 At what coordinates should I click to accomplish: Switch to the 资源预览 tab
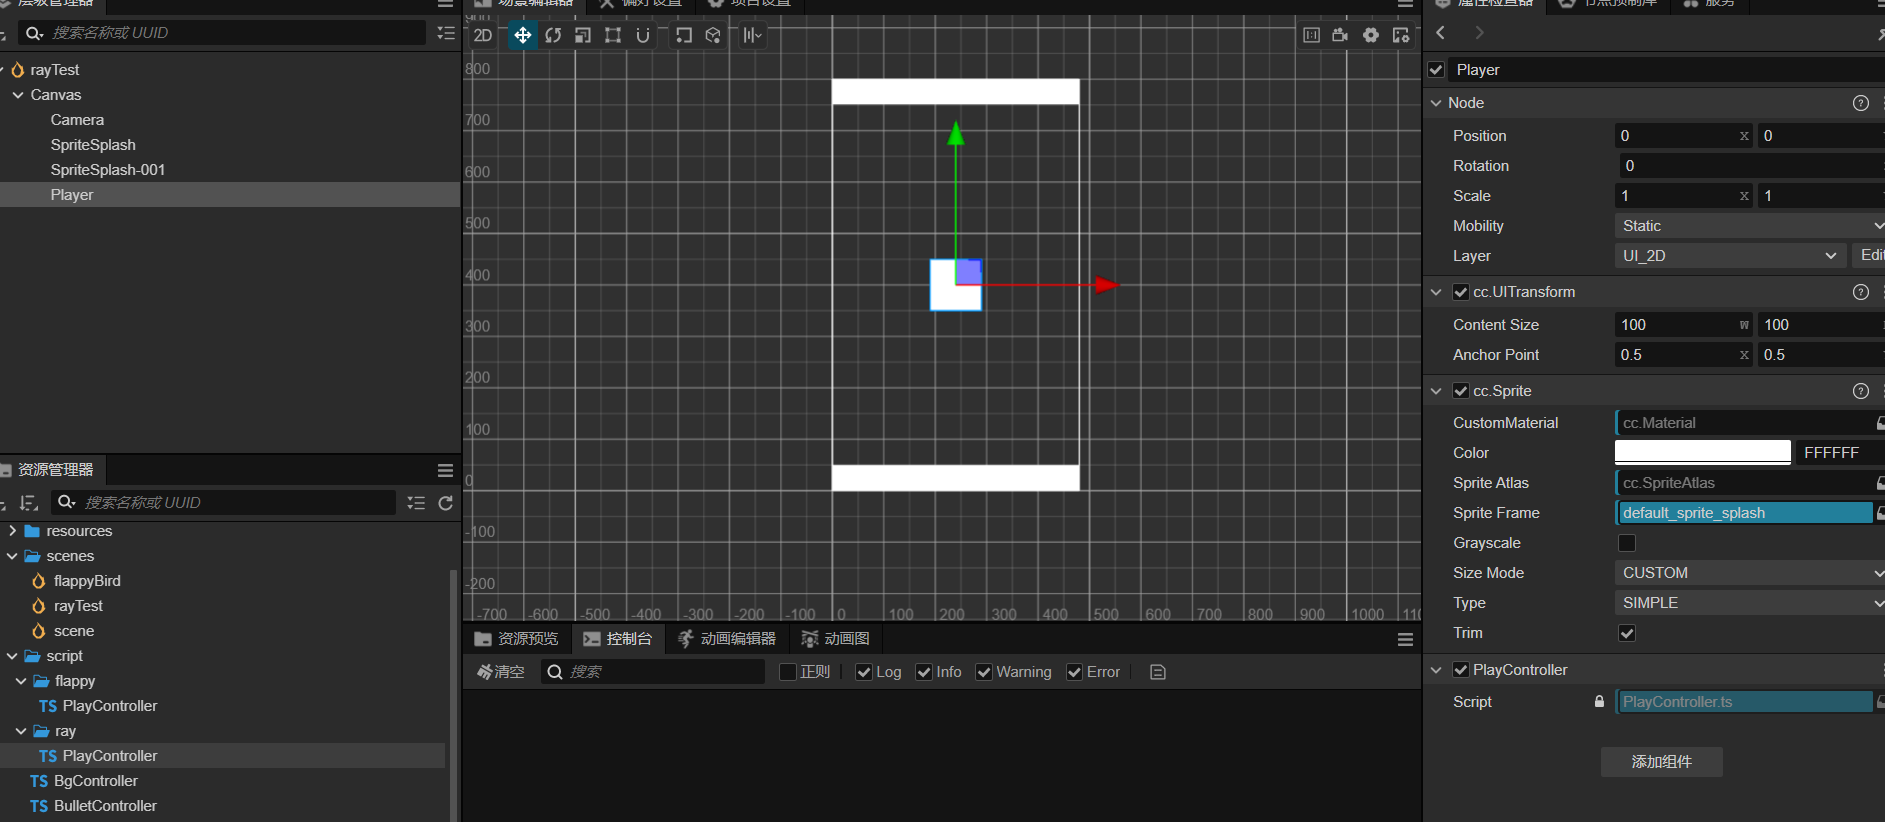(x=517, y=639)
